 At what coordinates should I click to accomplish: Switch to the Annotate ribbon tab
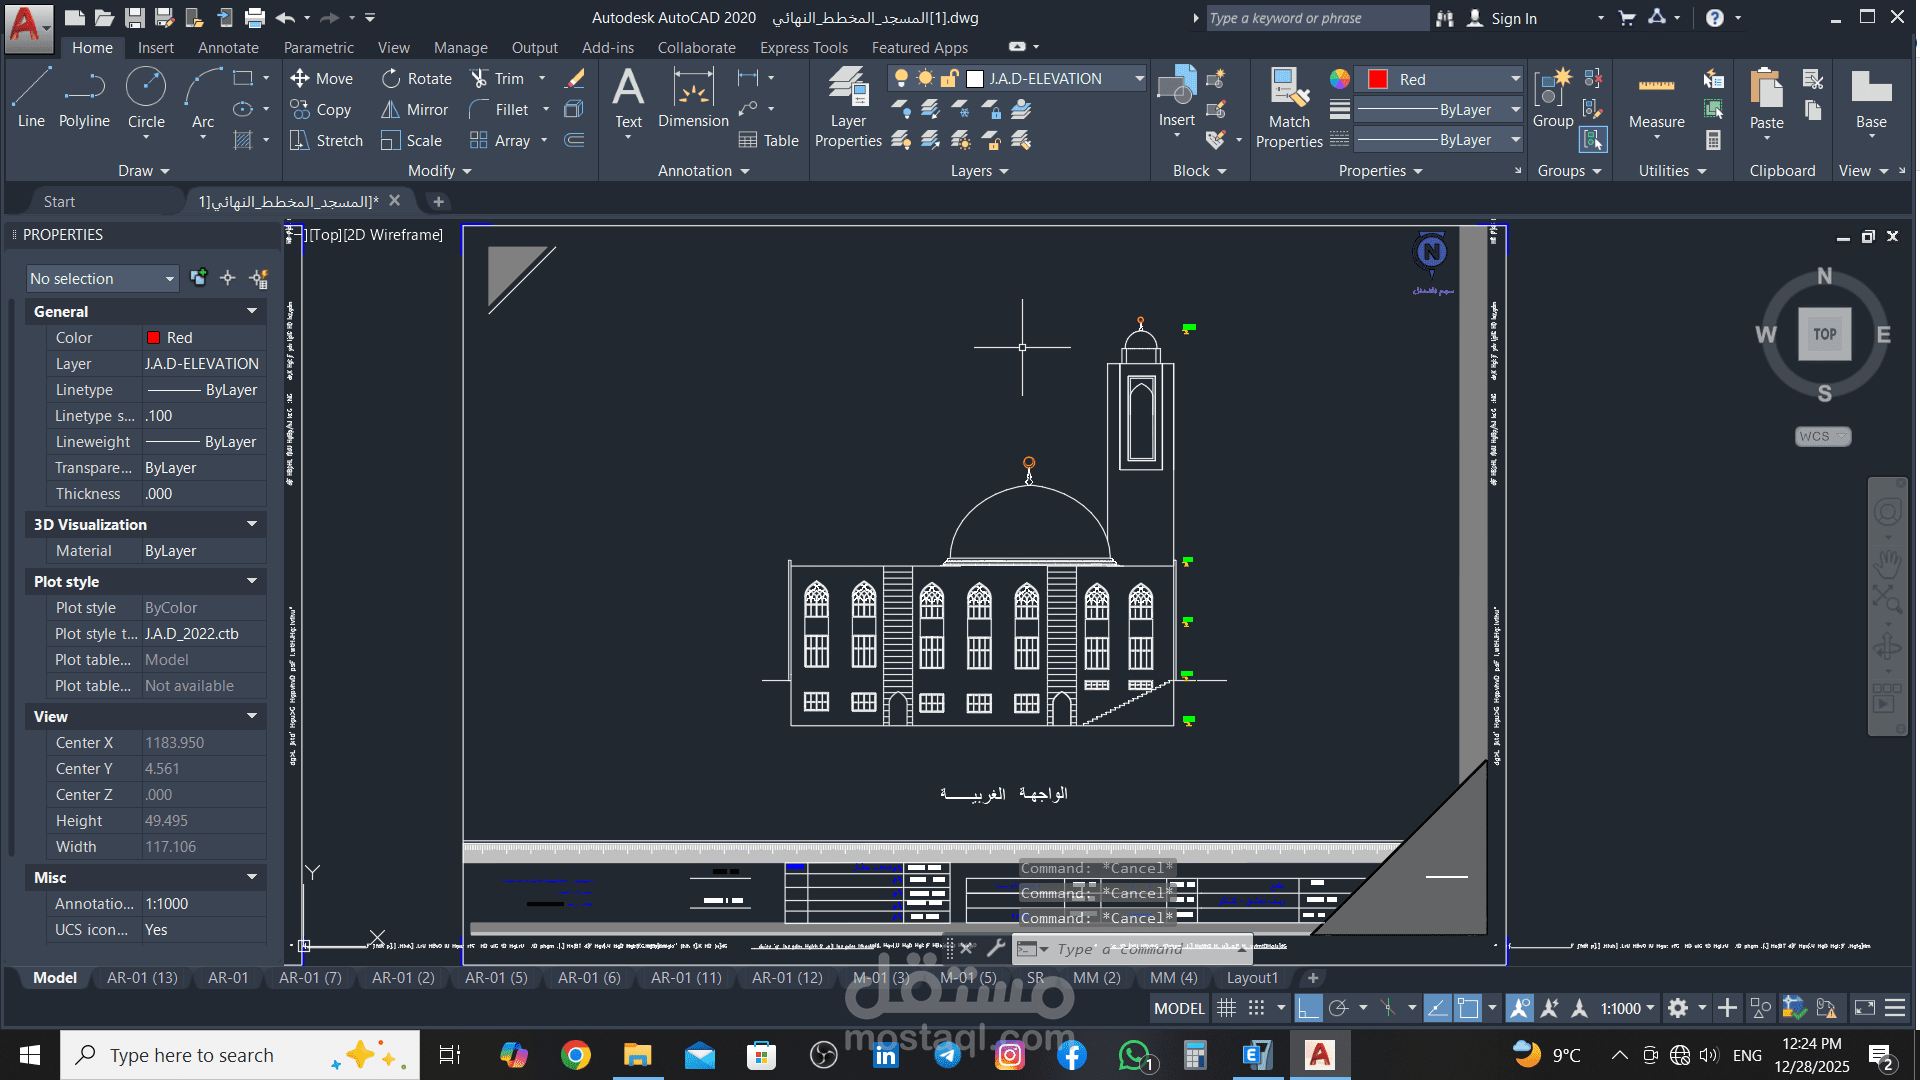tap(228, 47)
